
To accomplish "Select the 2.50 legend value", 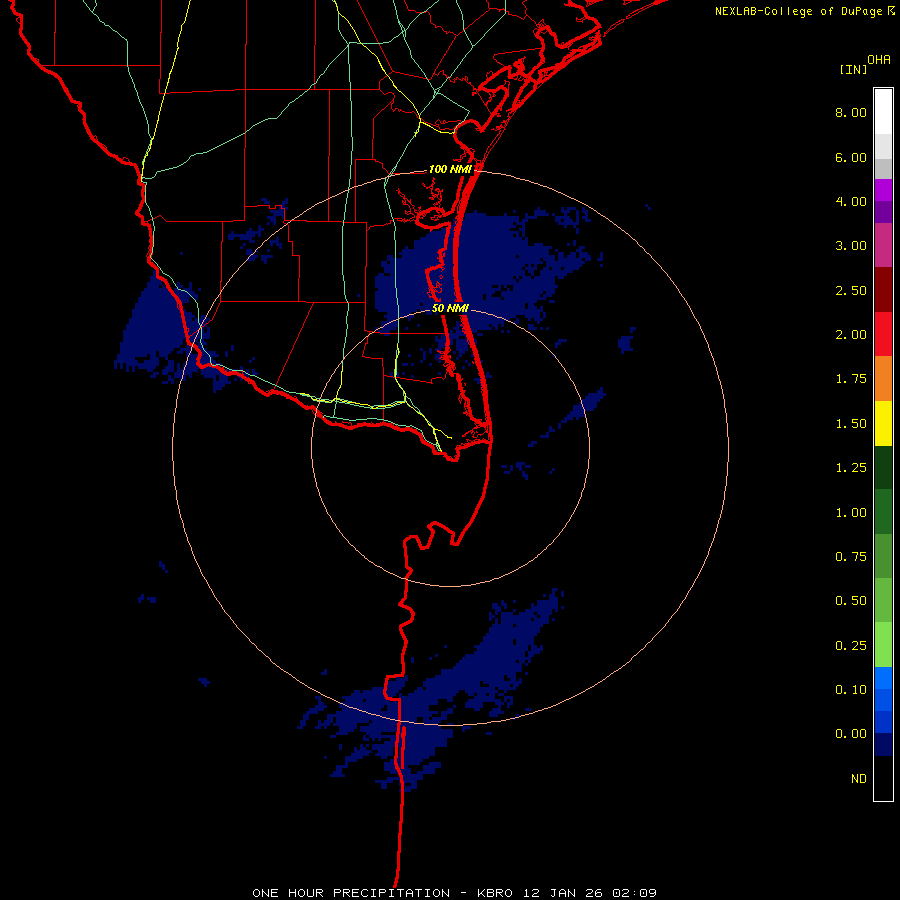I will tap(851, 290).
